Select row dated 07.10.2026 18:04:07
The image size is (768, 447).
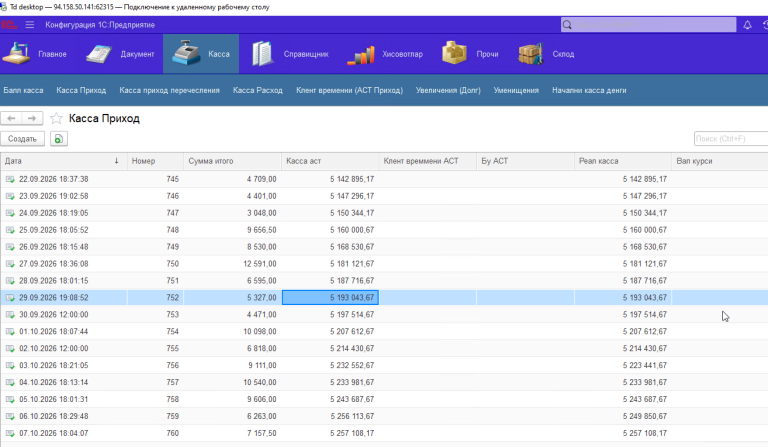click(384, 433)
